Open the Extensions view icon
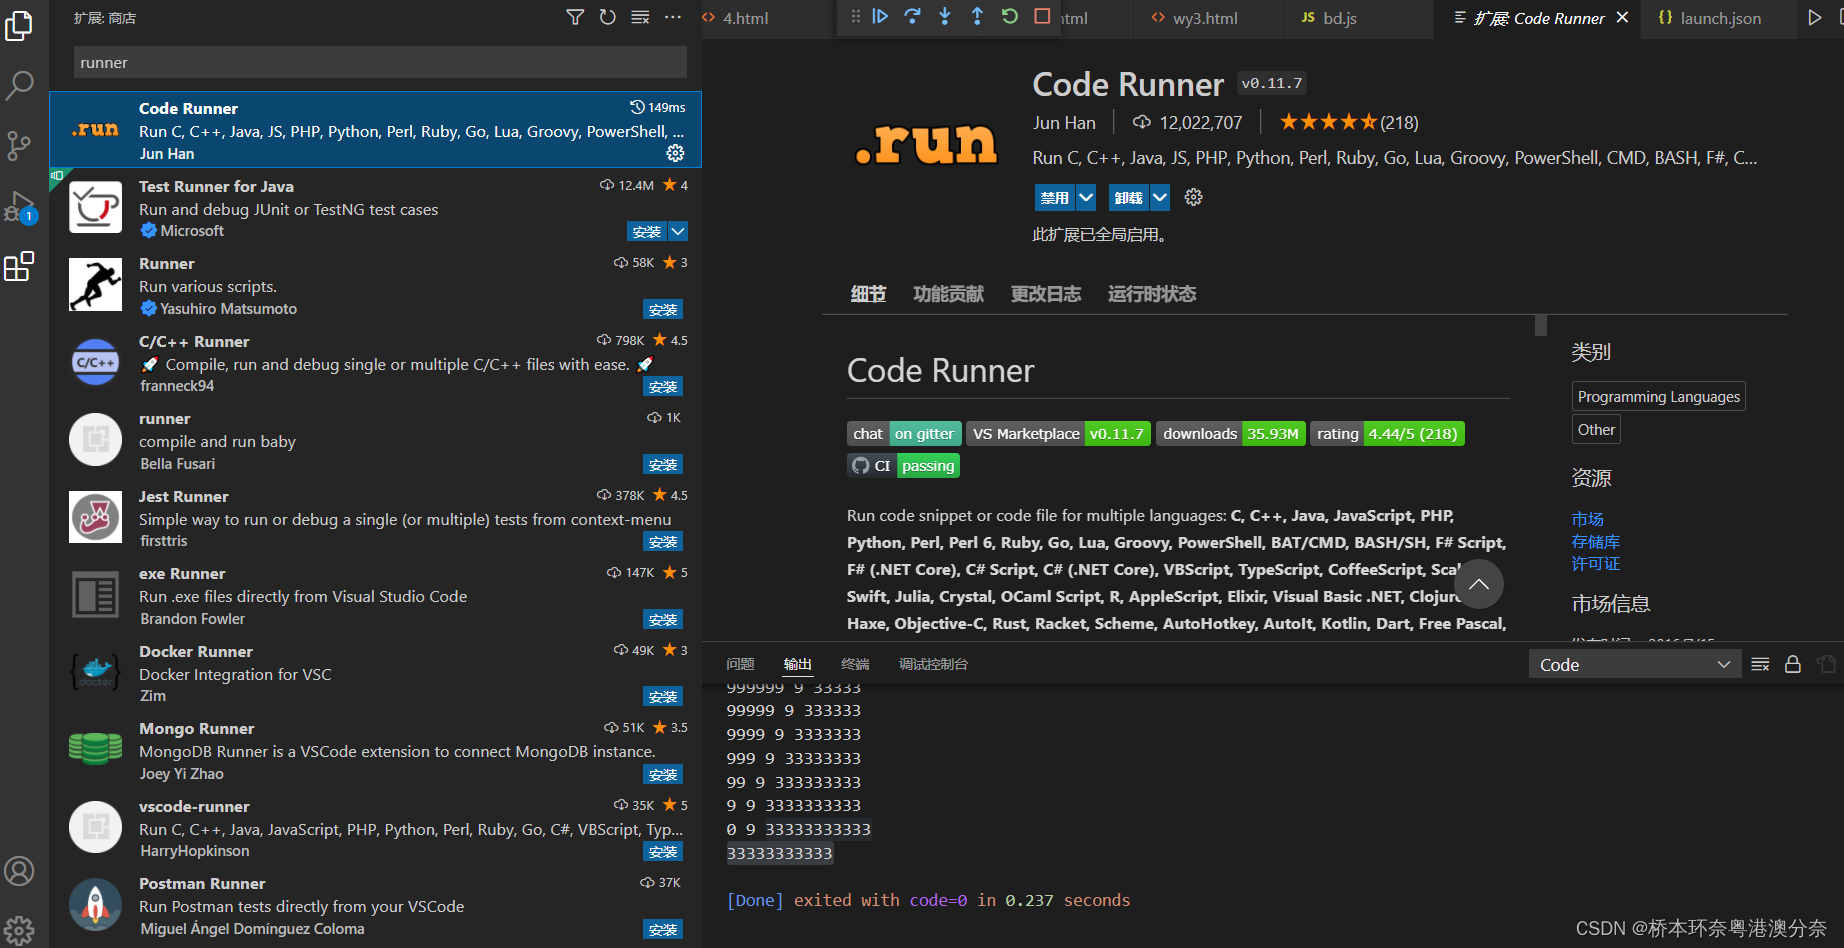The image size is (1844, 948). point(19,267)
